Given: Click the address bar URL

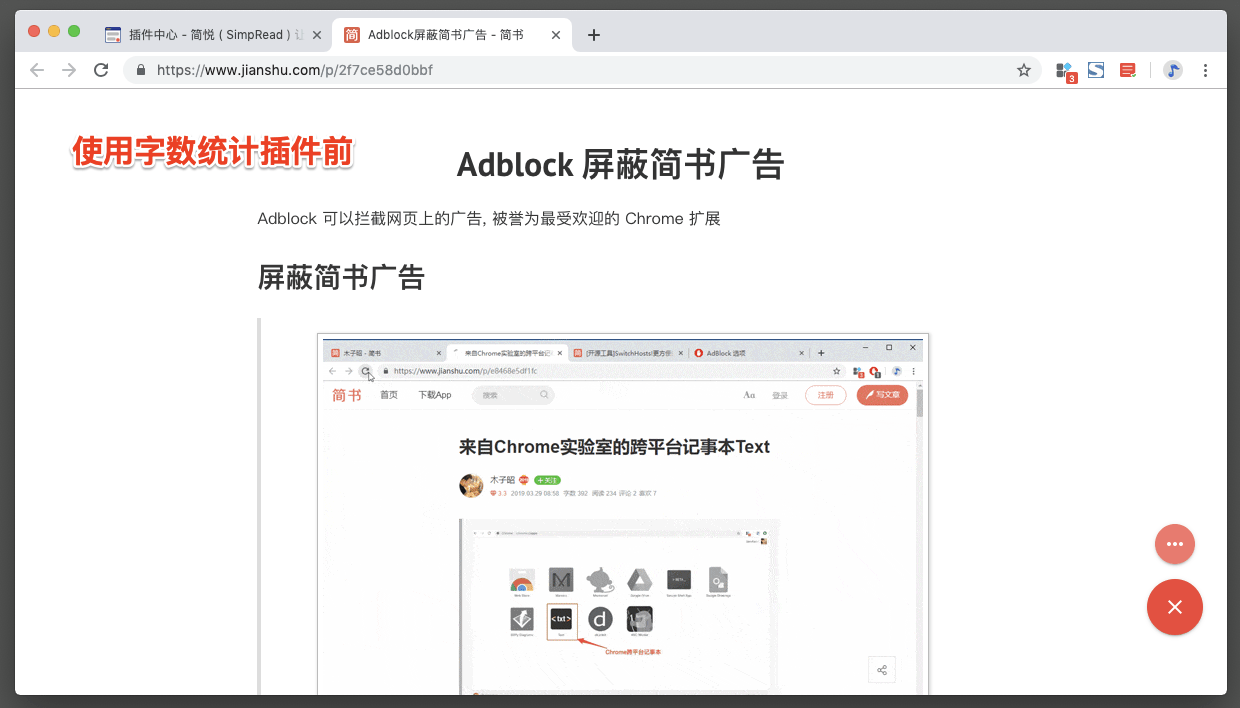Looking at the screenshot, I should pyautogui.click(x=295, y=70).
